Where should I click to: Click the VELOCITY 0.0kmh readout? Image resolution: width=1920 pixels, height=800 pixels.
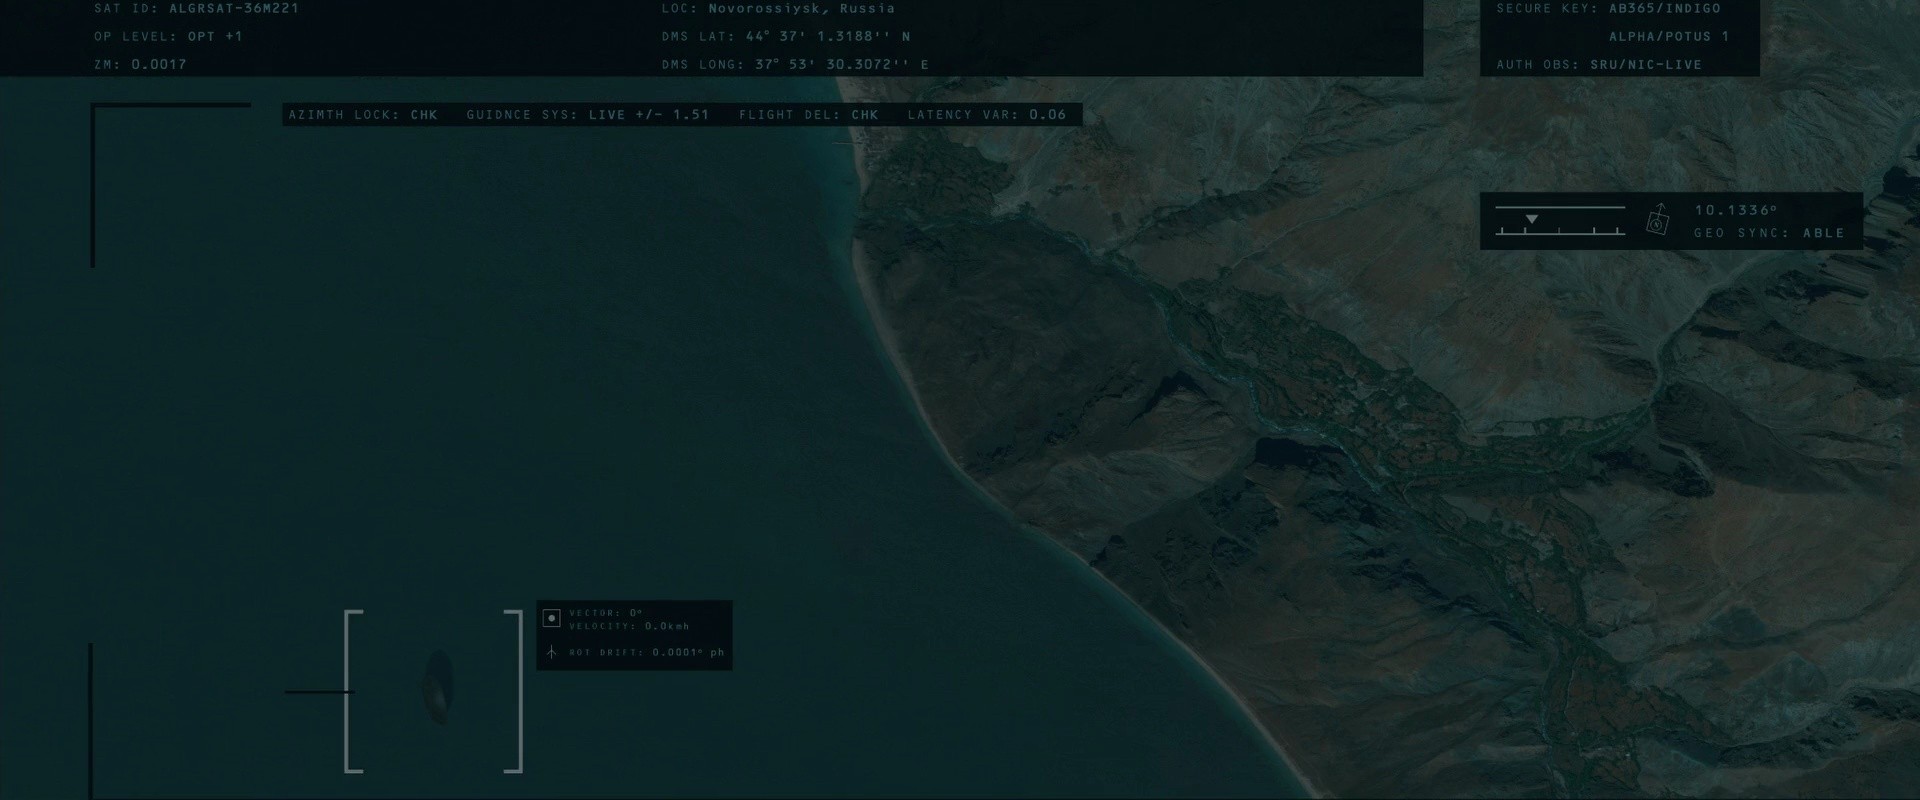tap(629, 626)
